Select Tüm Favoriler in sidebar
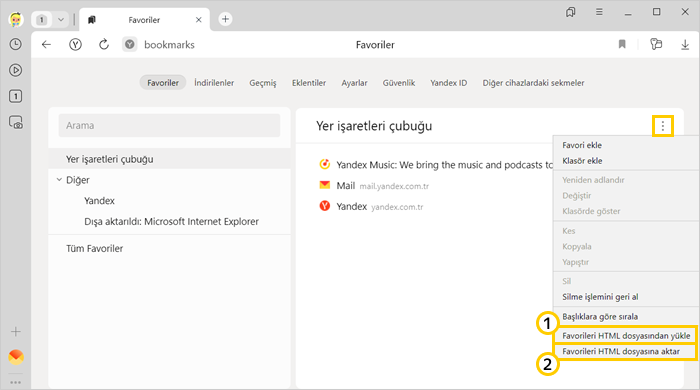The width and height of the screenshot is (700, 390). 94,249
